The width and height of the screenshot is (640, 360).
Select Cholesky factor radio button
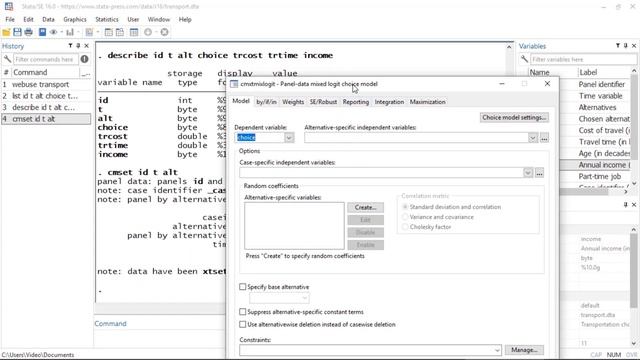point(405,227)
